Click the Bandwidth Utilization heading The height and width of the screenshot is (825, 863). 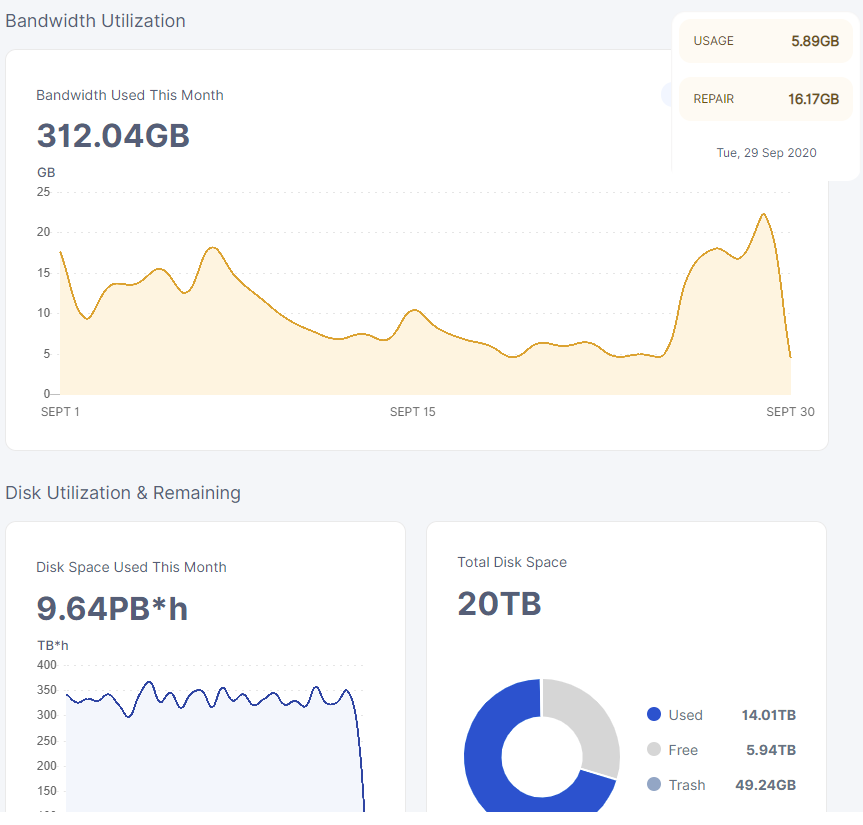pos(95,21)
